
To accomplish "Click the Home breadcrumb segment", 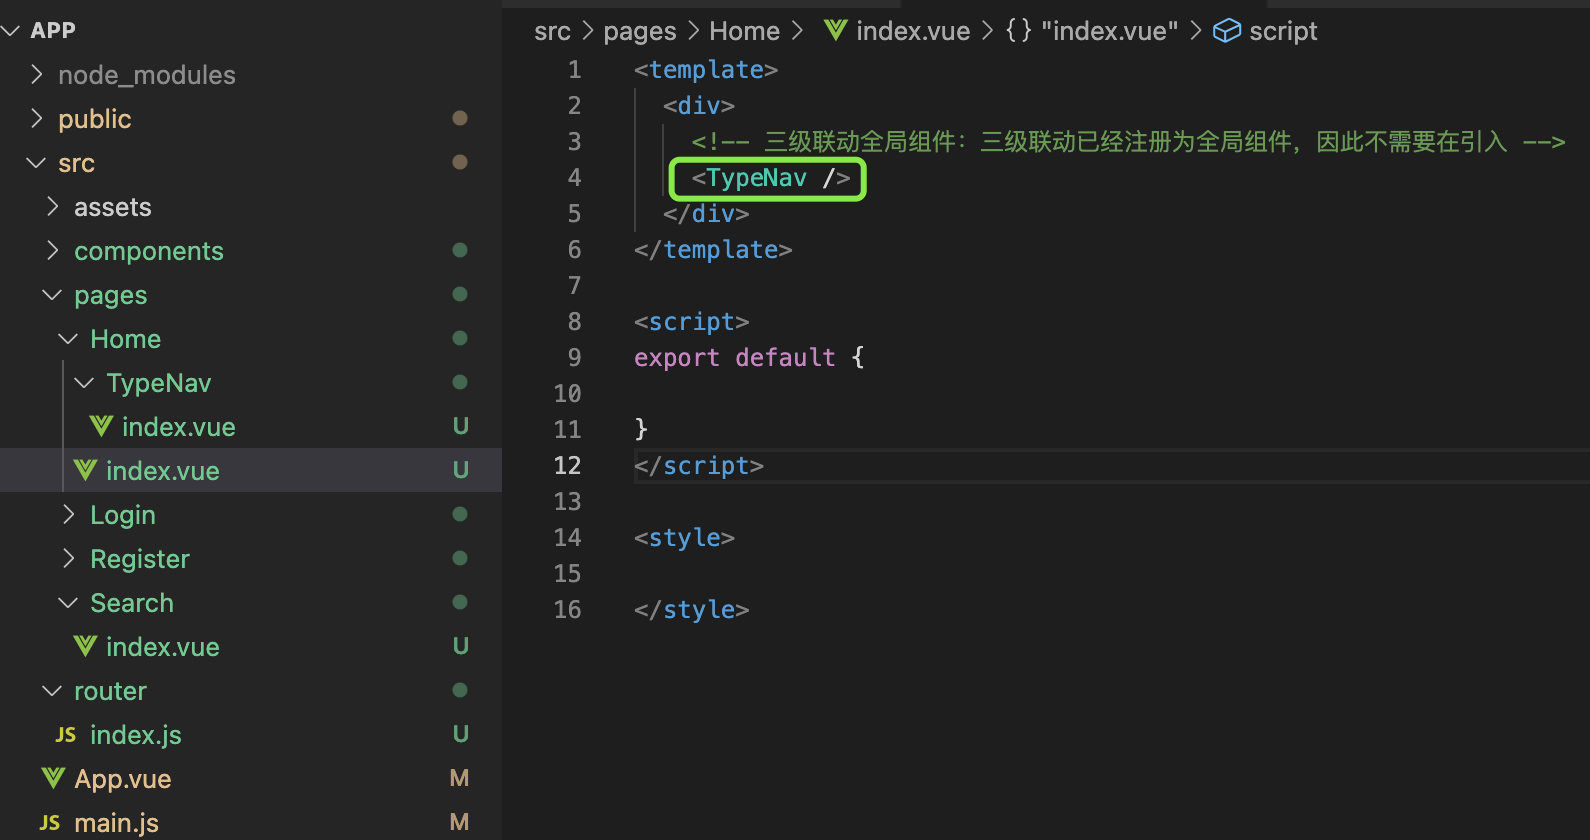I will click(x=744, y=31).
